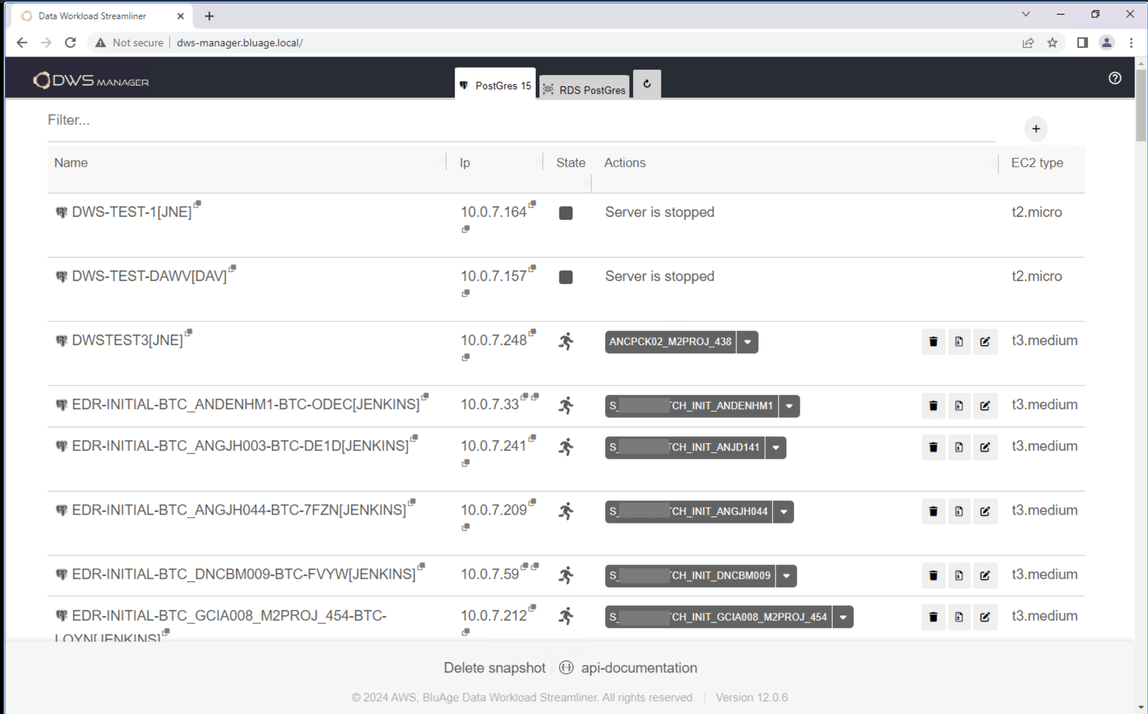Click the info icon beside api-documentation

tap(566, 667)
